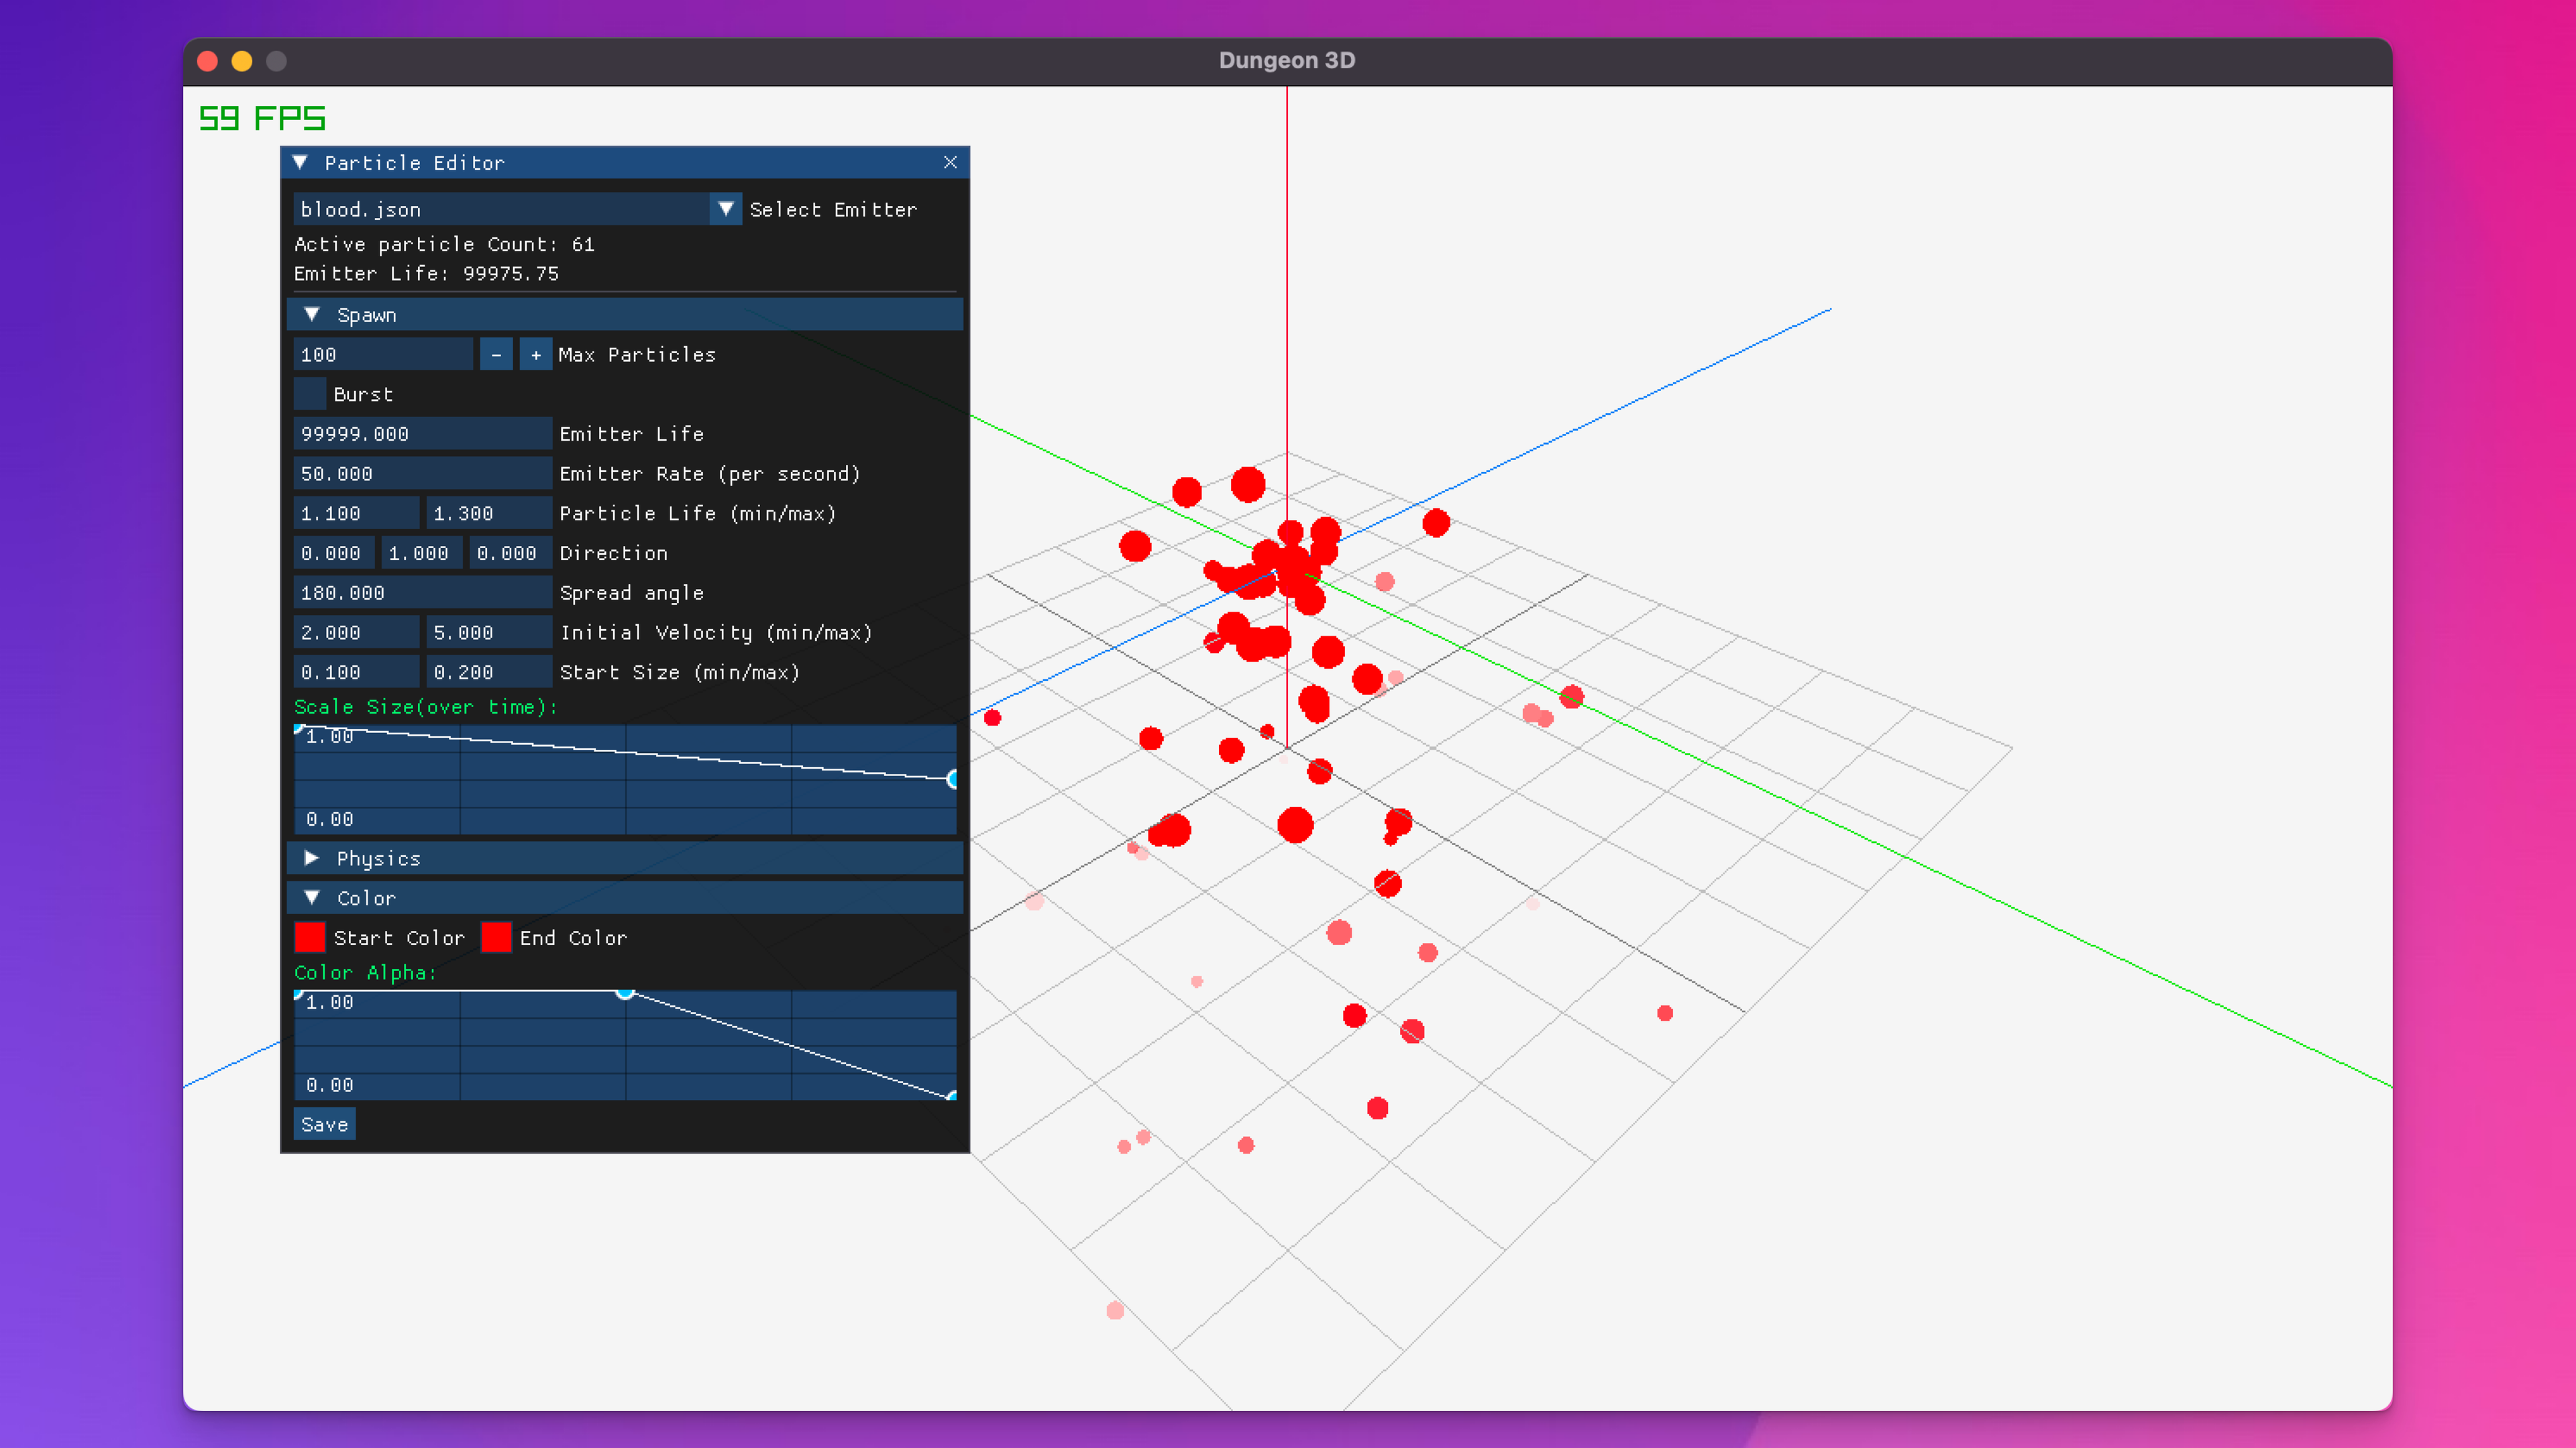Click the Spread angle field
Viewport: 2576px width, 1448px height.
421,593
